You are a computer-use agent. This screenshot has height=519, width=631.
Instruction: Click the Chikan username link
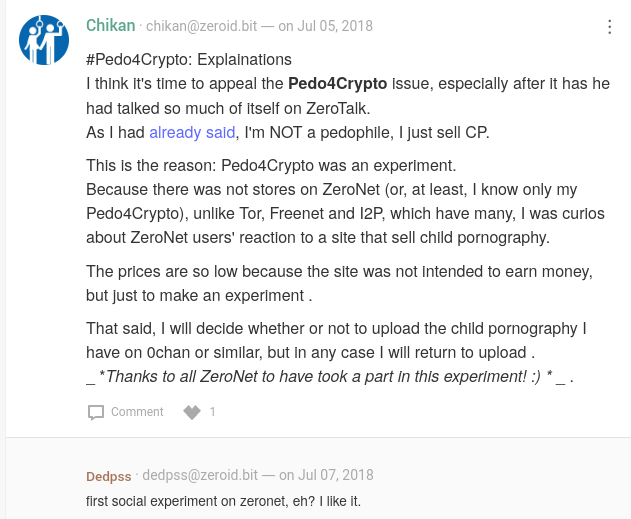[110, 26]
